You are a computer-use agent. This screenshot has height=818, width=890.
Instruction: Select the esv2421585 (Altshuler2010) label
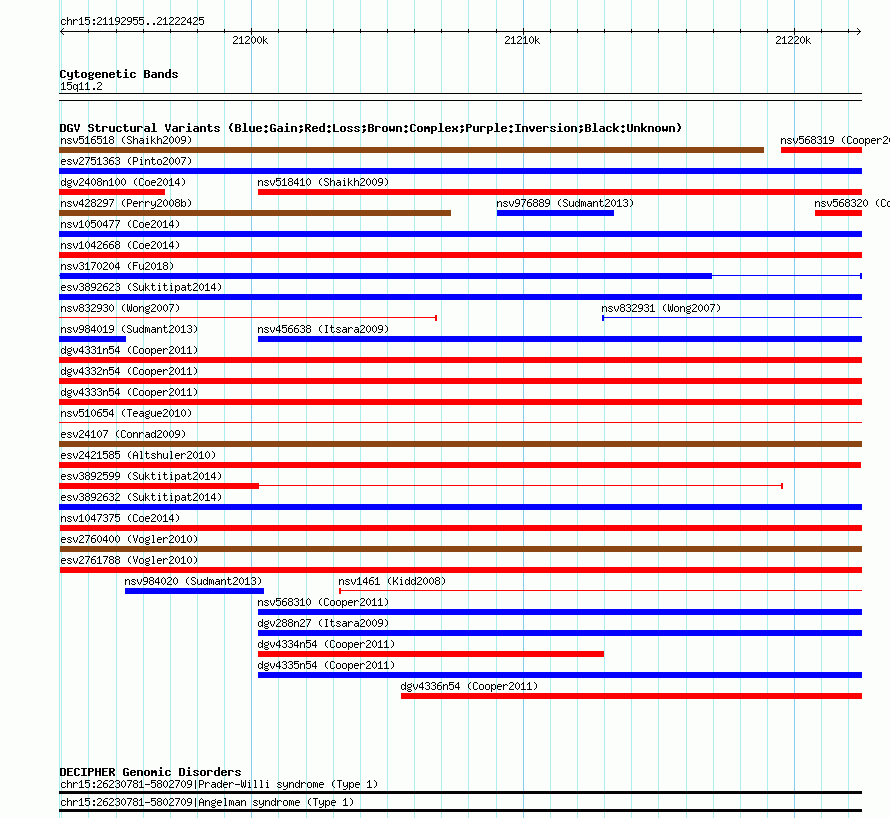138,455
